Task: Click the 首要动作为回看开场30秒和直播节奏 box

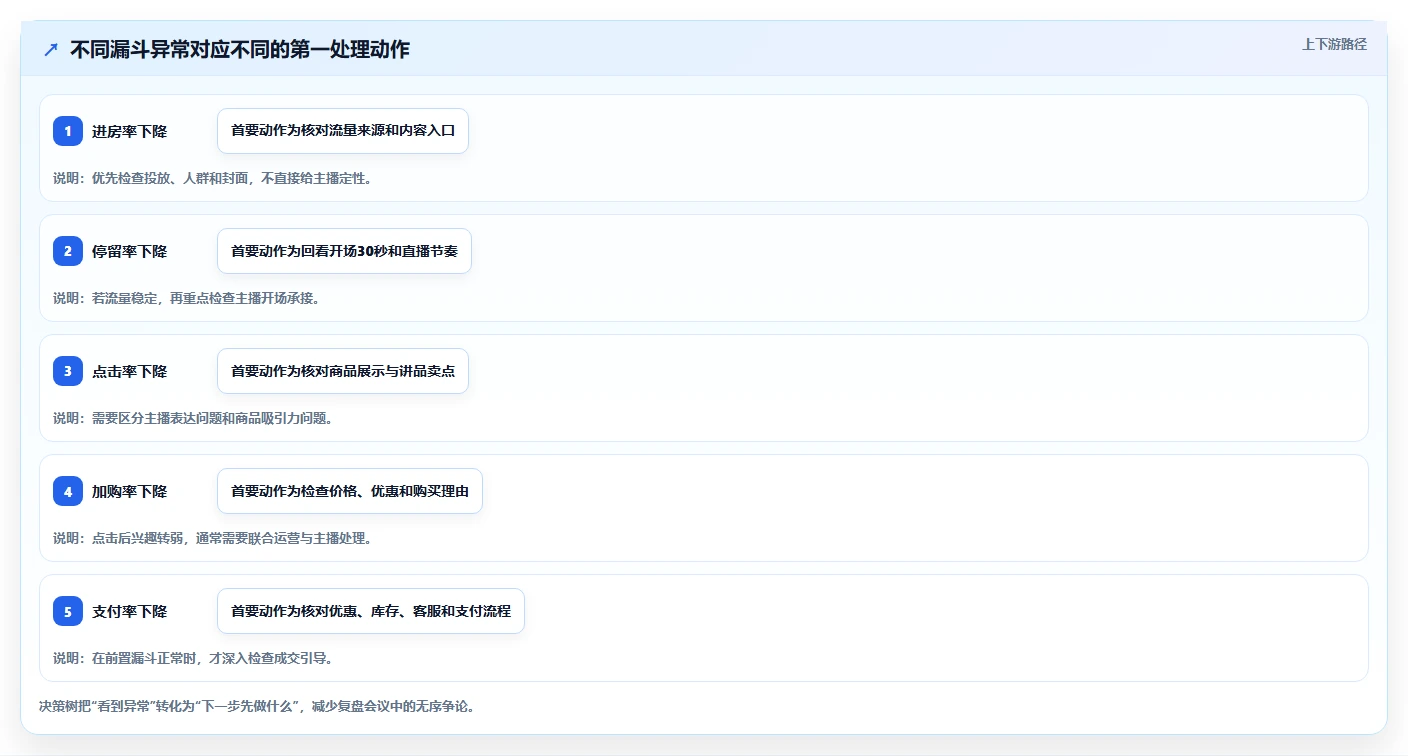Action: [344, 251]
